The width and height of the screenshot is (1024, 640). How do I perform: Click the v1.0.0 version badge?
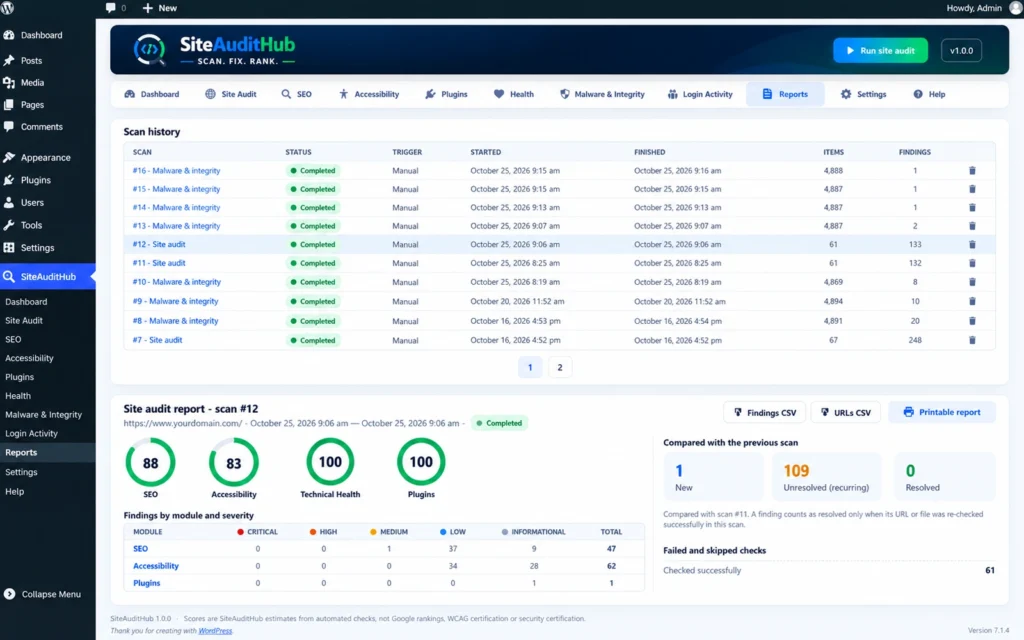pyautogui.click(x=961, y=50)
